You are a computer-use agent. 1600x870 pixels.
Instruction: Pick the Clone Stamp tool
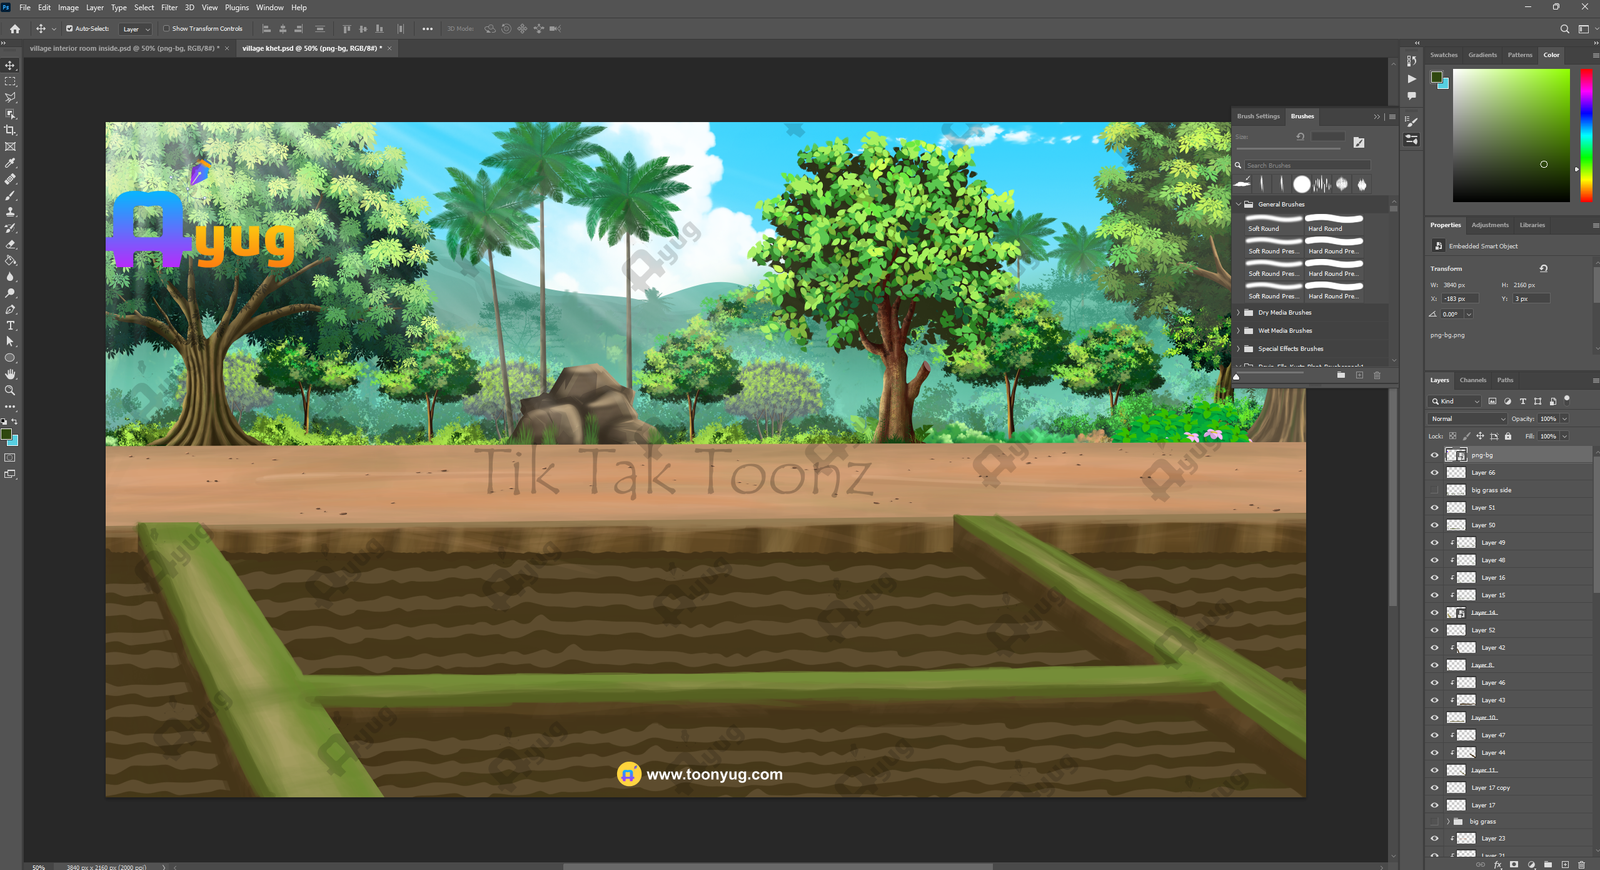point(11,212)
